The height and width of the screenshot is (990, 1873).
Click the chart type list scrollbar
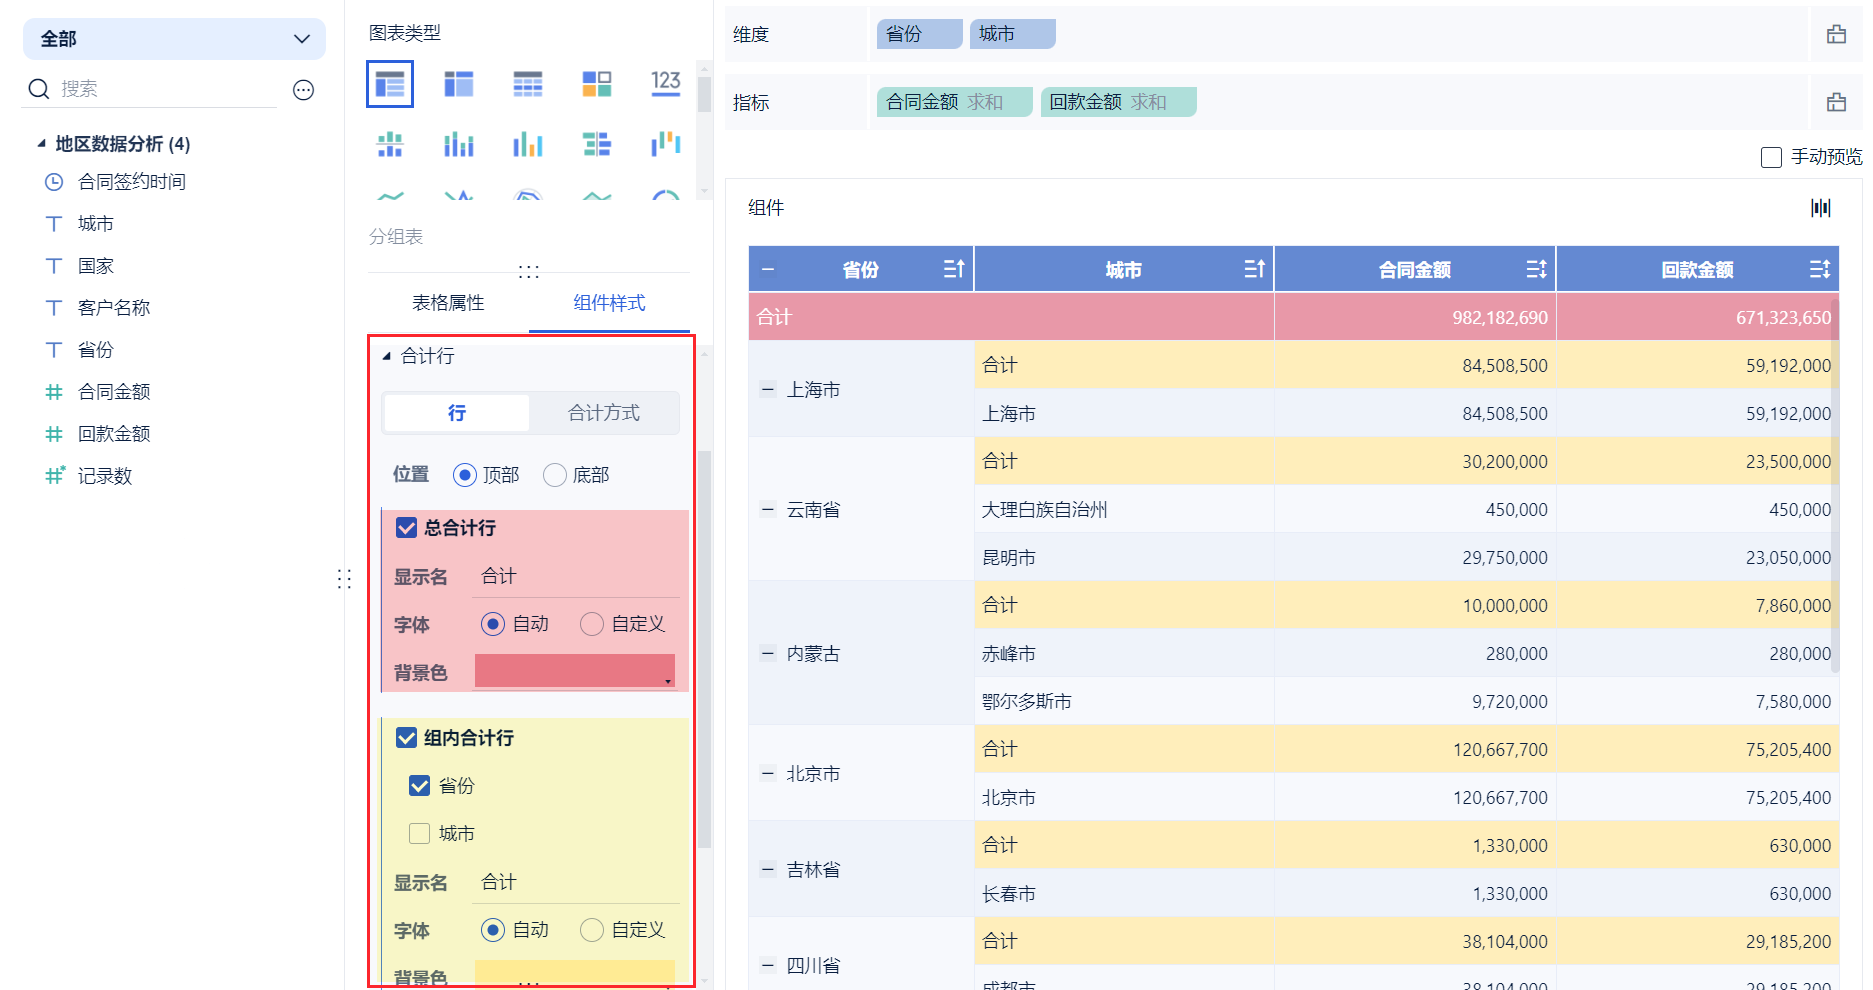pos(704,96)
